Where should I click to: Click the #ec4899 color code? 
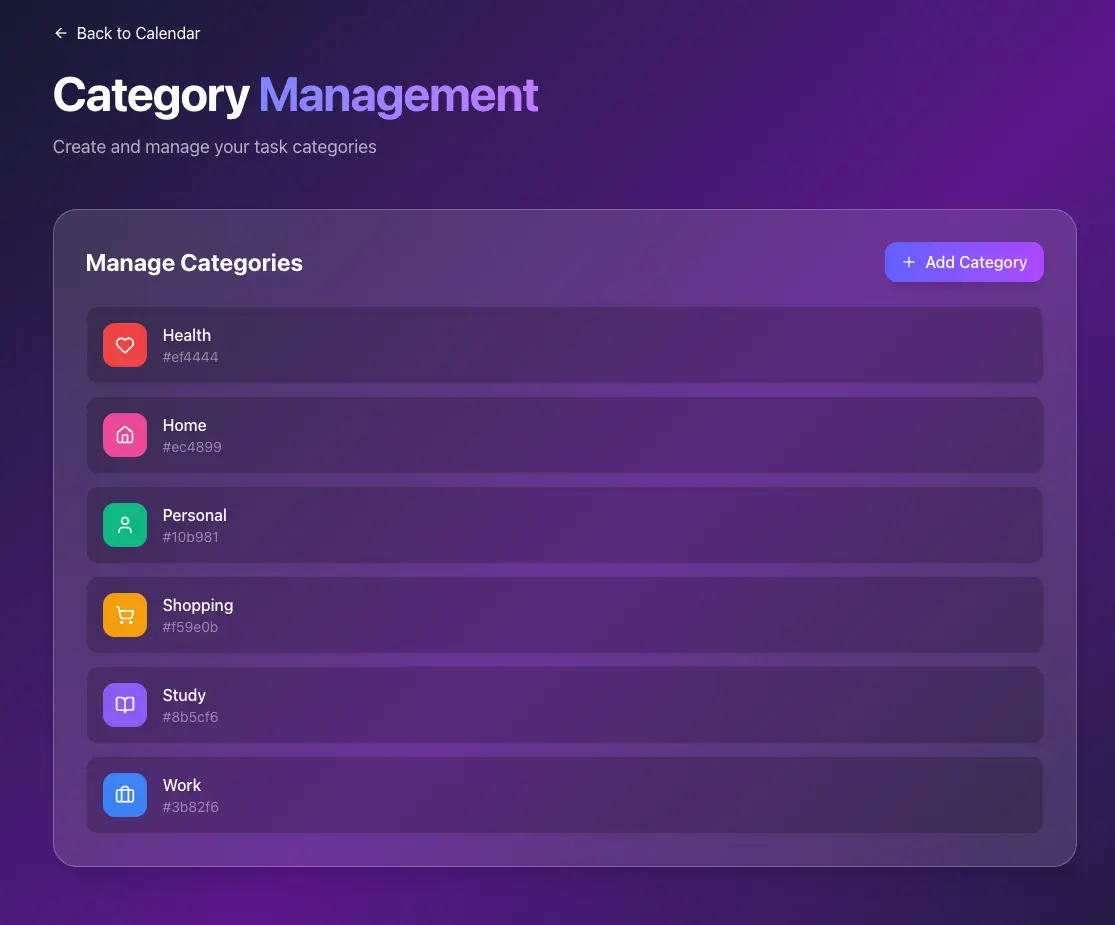191,447
